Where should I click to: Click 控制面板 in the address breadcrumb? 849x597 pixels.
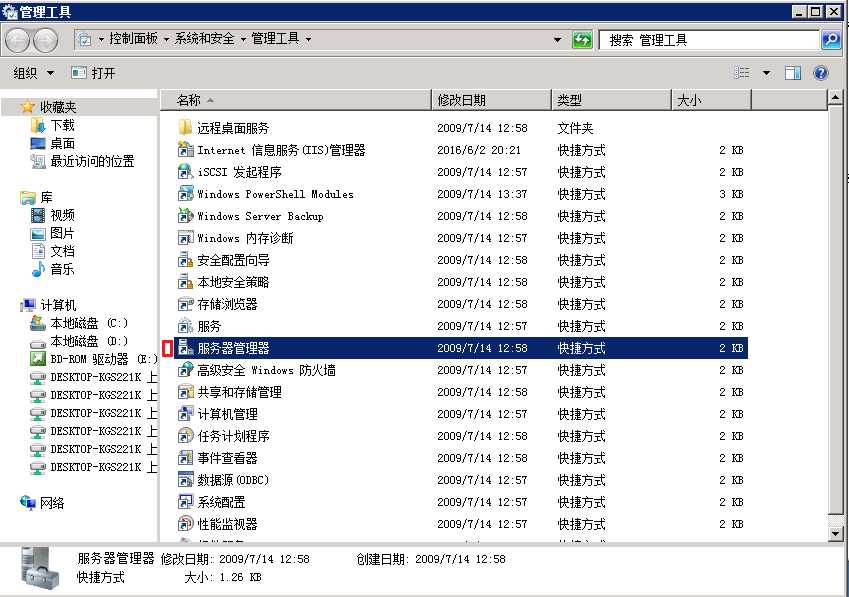pyautogui.click(x=133, y=38)
